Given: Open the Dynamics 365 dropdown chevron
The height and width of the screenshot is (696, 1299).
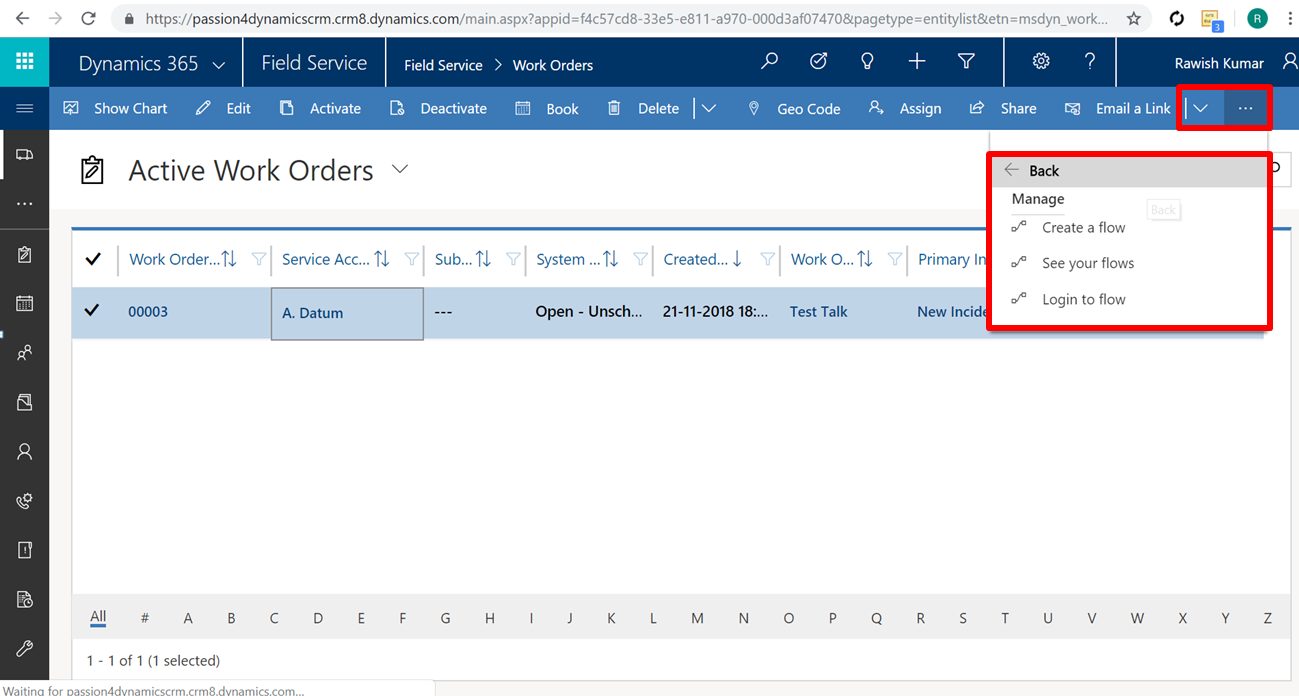Looking at the screenshot, I should pyautogui.click(x=219, y=64).
